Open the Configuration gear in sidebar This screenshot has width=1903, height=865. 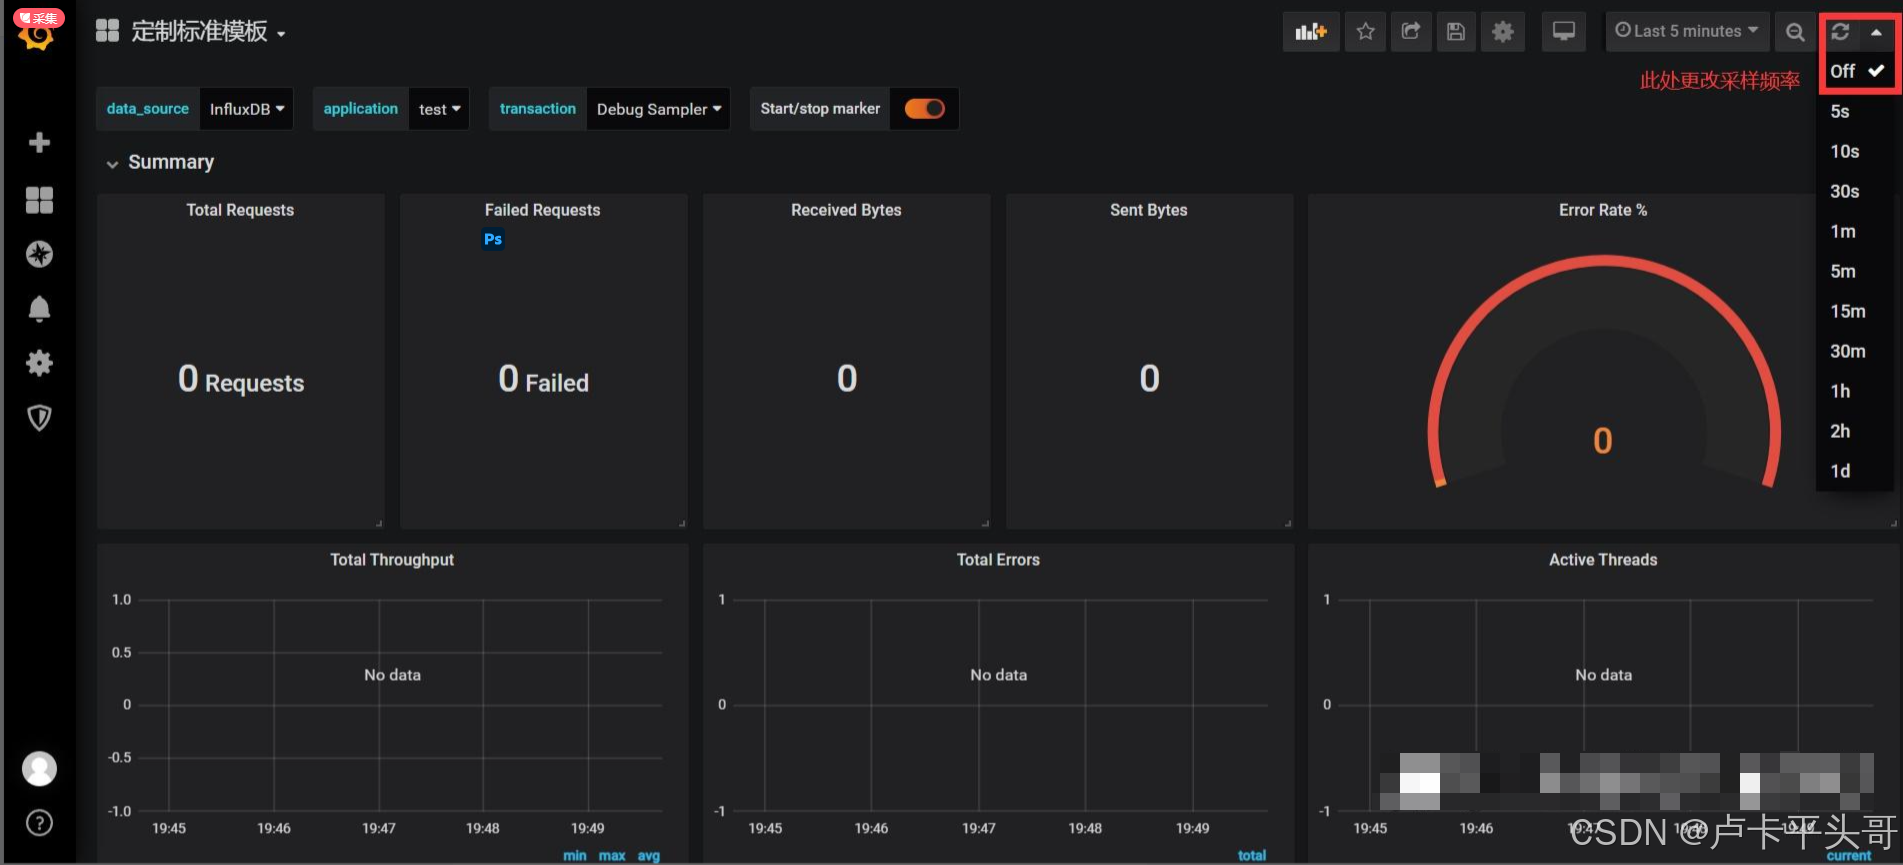point(39,363)
